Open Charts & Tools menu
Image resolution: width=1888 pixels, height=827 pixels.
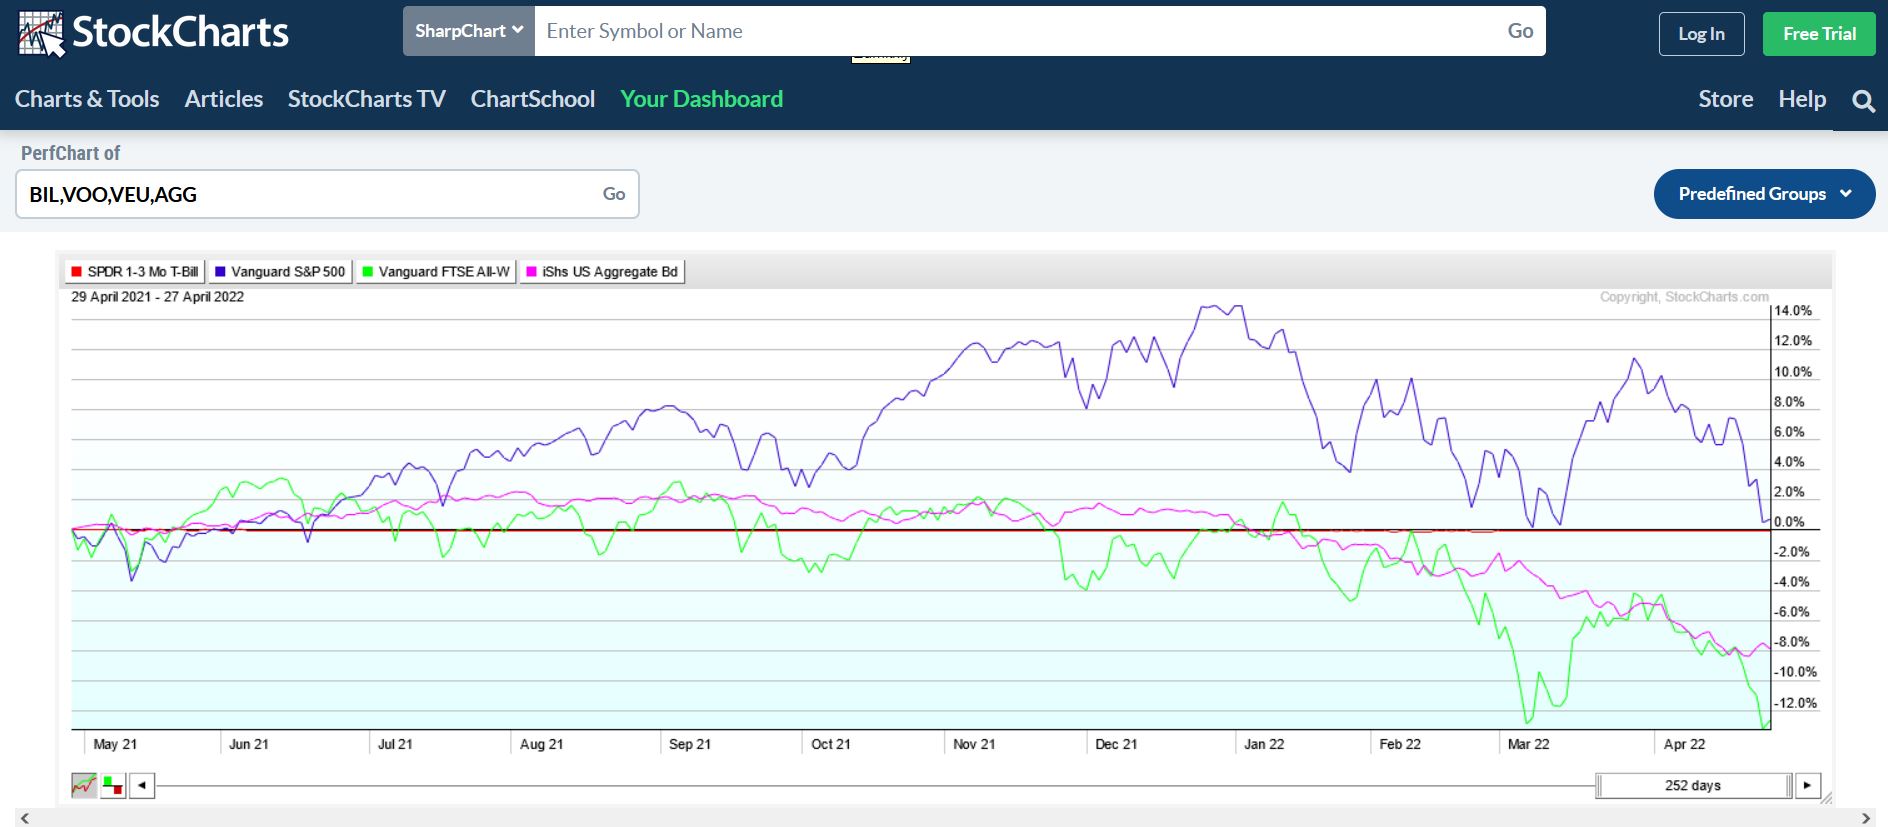pos(87,99)
